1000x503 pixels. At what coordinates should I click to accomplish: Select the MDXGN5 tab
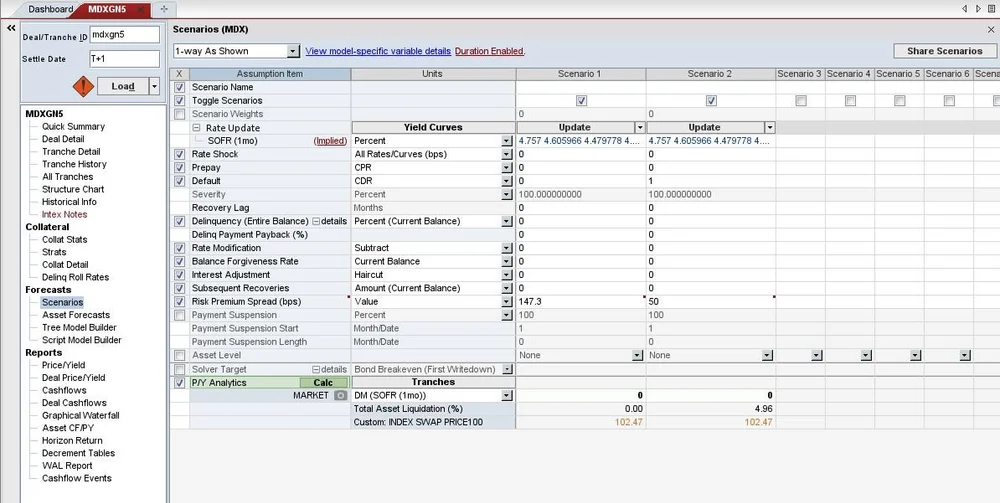pos(107,10)
